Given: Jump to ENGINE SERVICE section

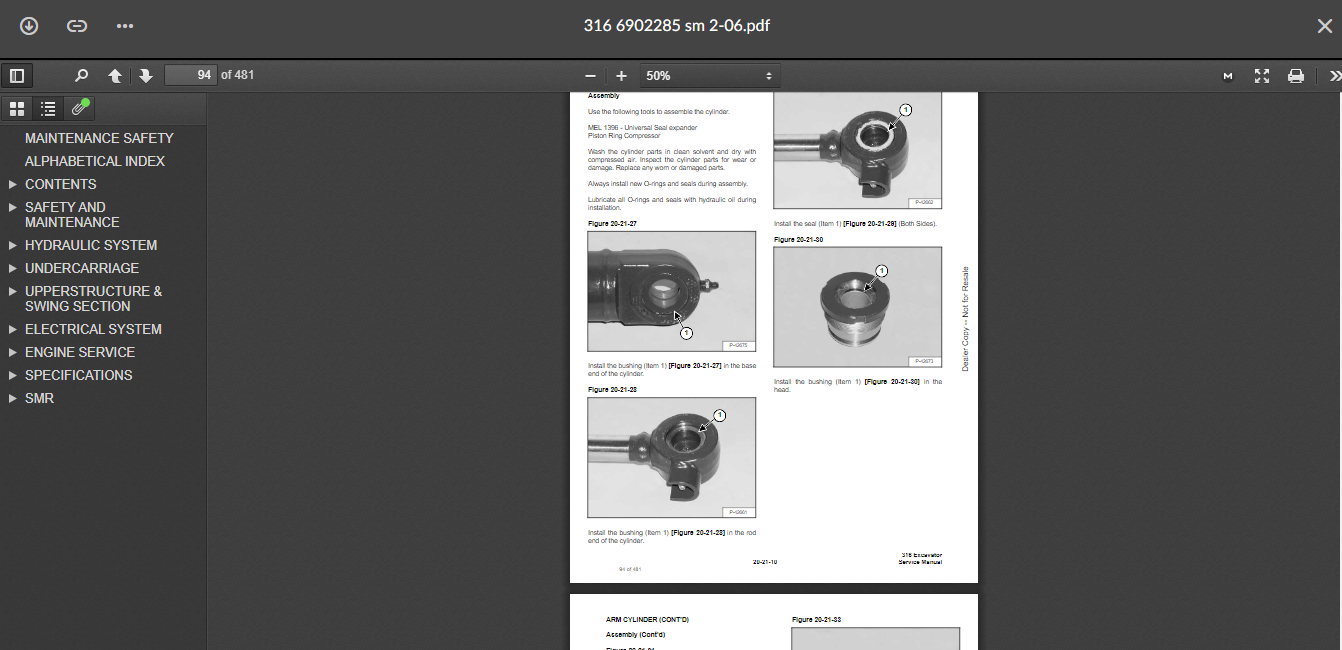Looking at the screenshot, I should click(x=80, y=352).
